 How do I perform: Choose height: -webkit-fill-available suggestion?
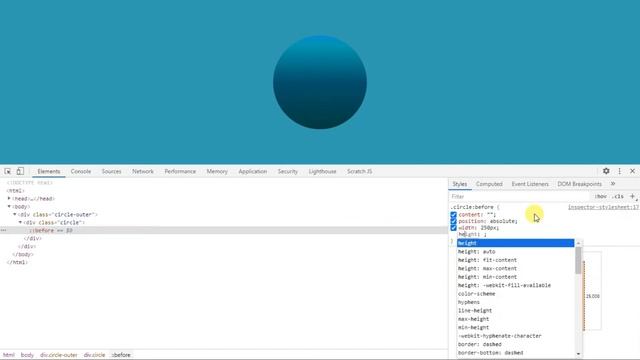(516, 285)
